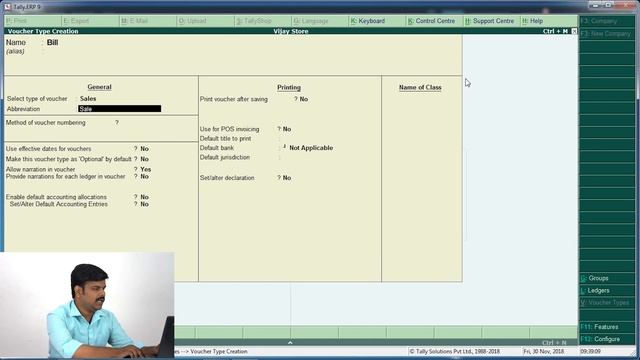The height and width of the screenshot is (360, 640).
Task: Click the (alias) field label
Action: click(x=15, y=51)
